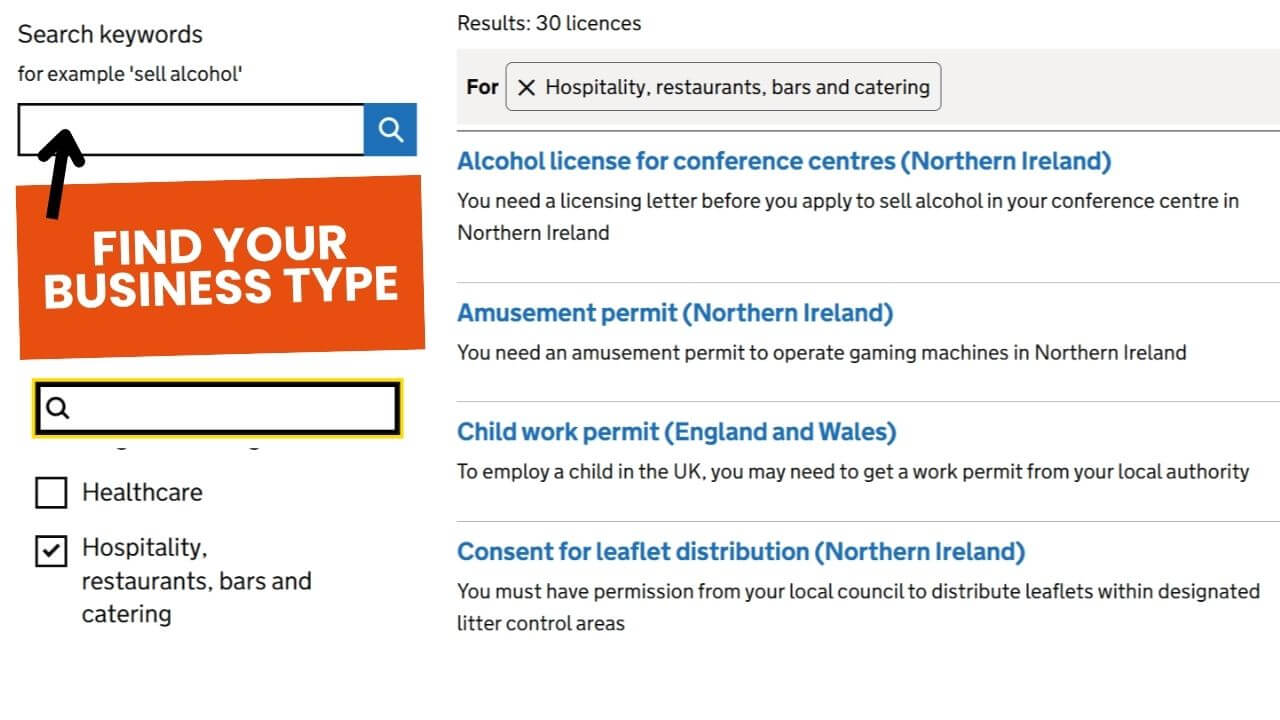Open Alcohol license for conference centres link
This screenshot has width=1280, height=720.
point(784,161)
